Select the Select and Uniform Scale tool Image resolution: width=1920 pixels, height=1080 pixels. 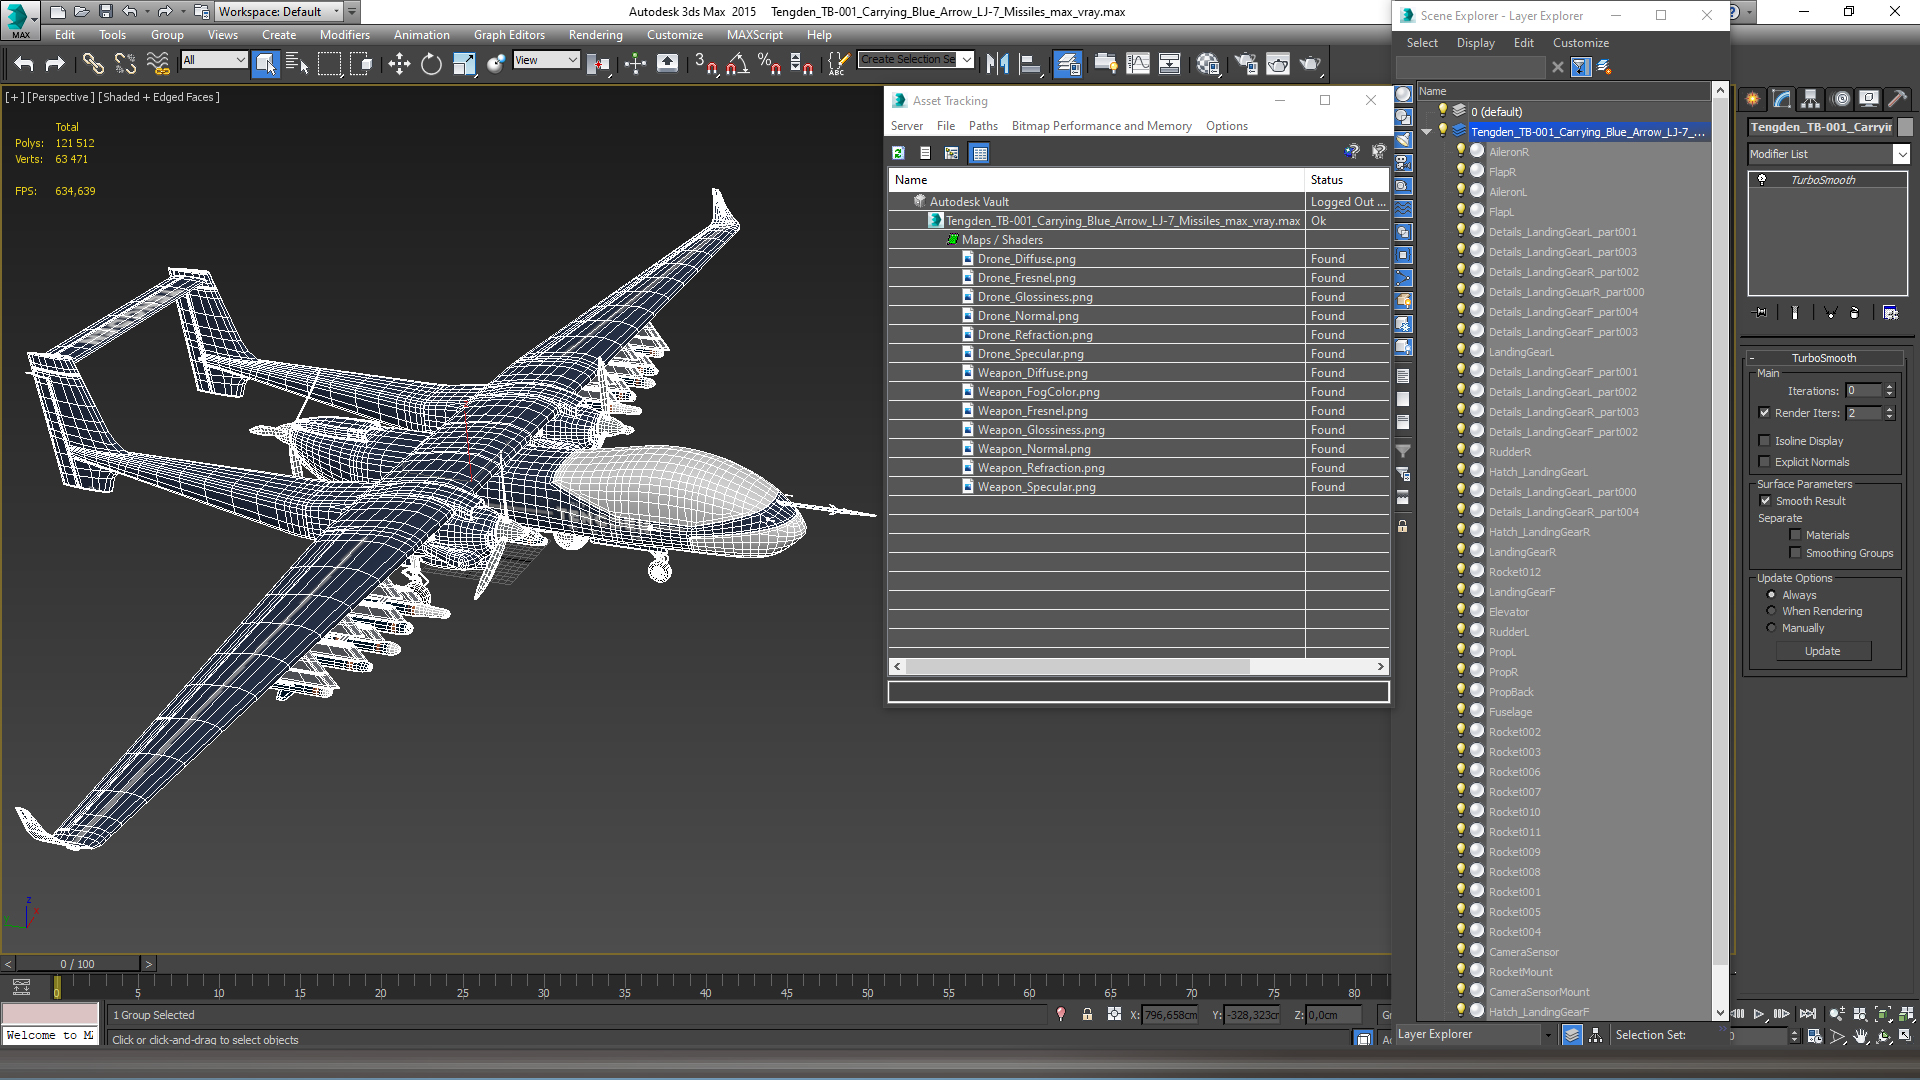pos(464,64)
